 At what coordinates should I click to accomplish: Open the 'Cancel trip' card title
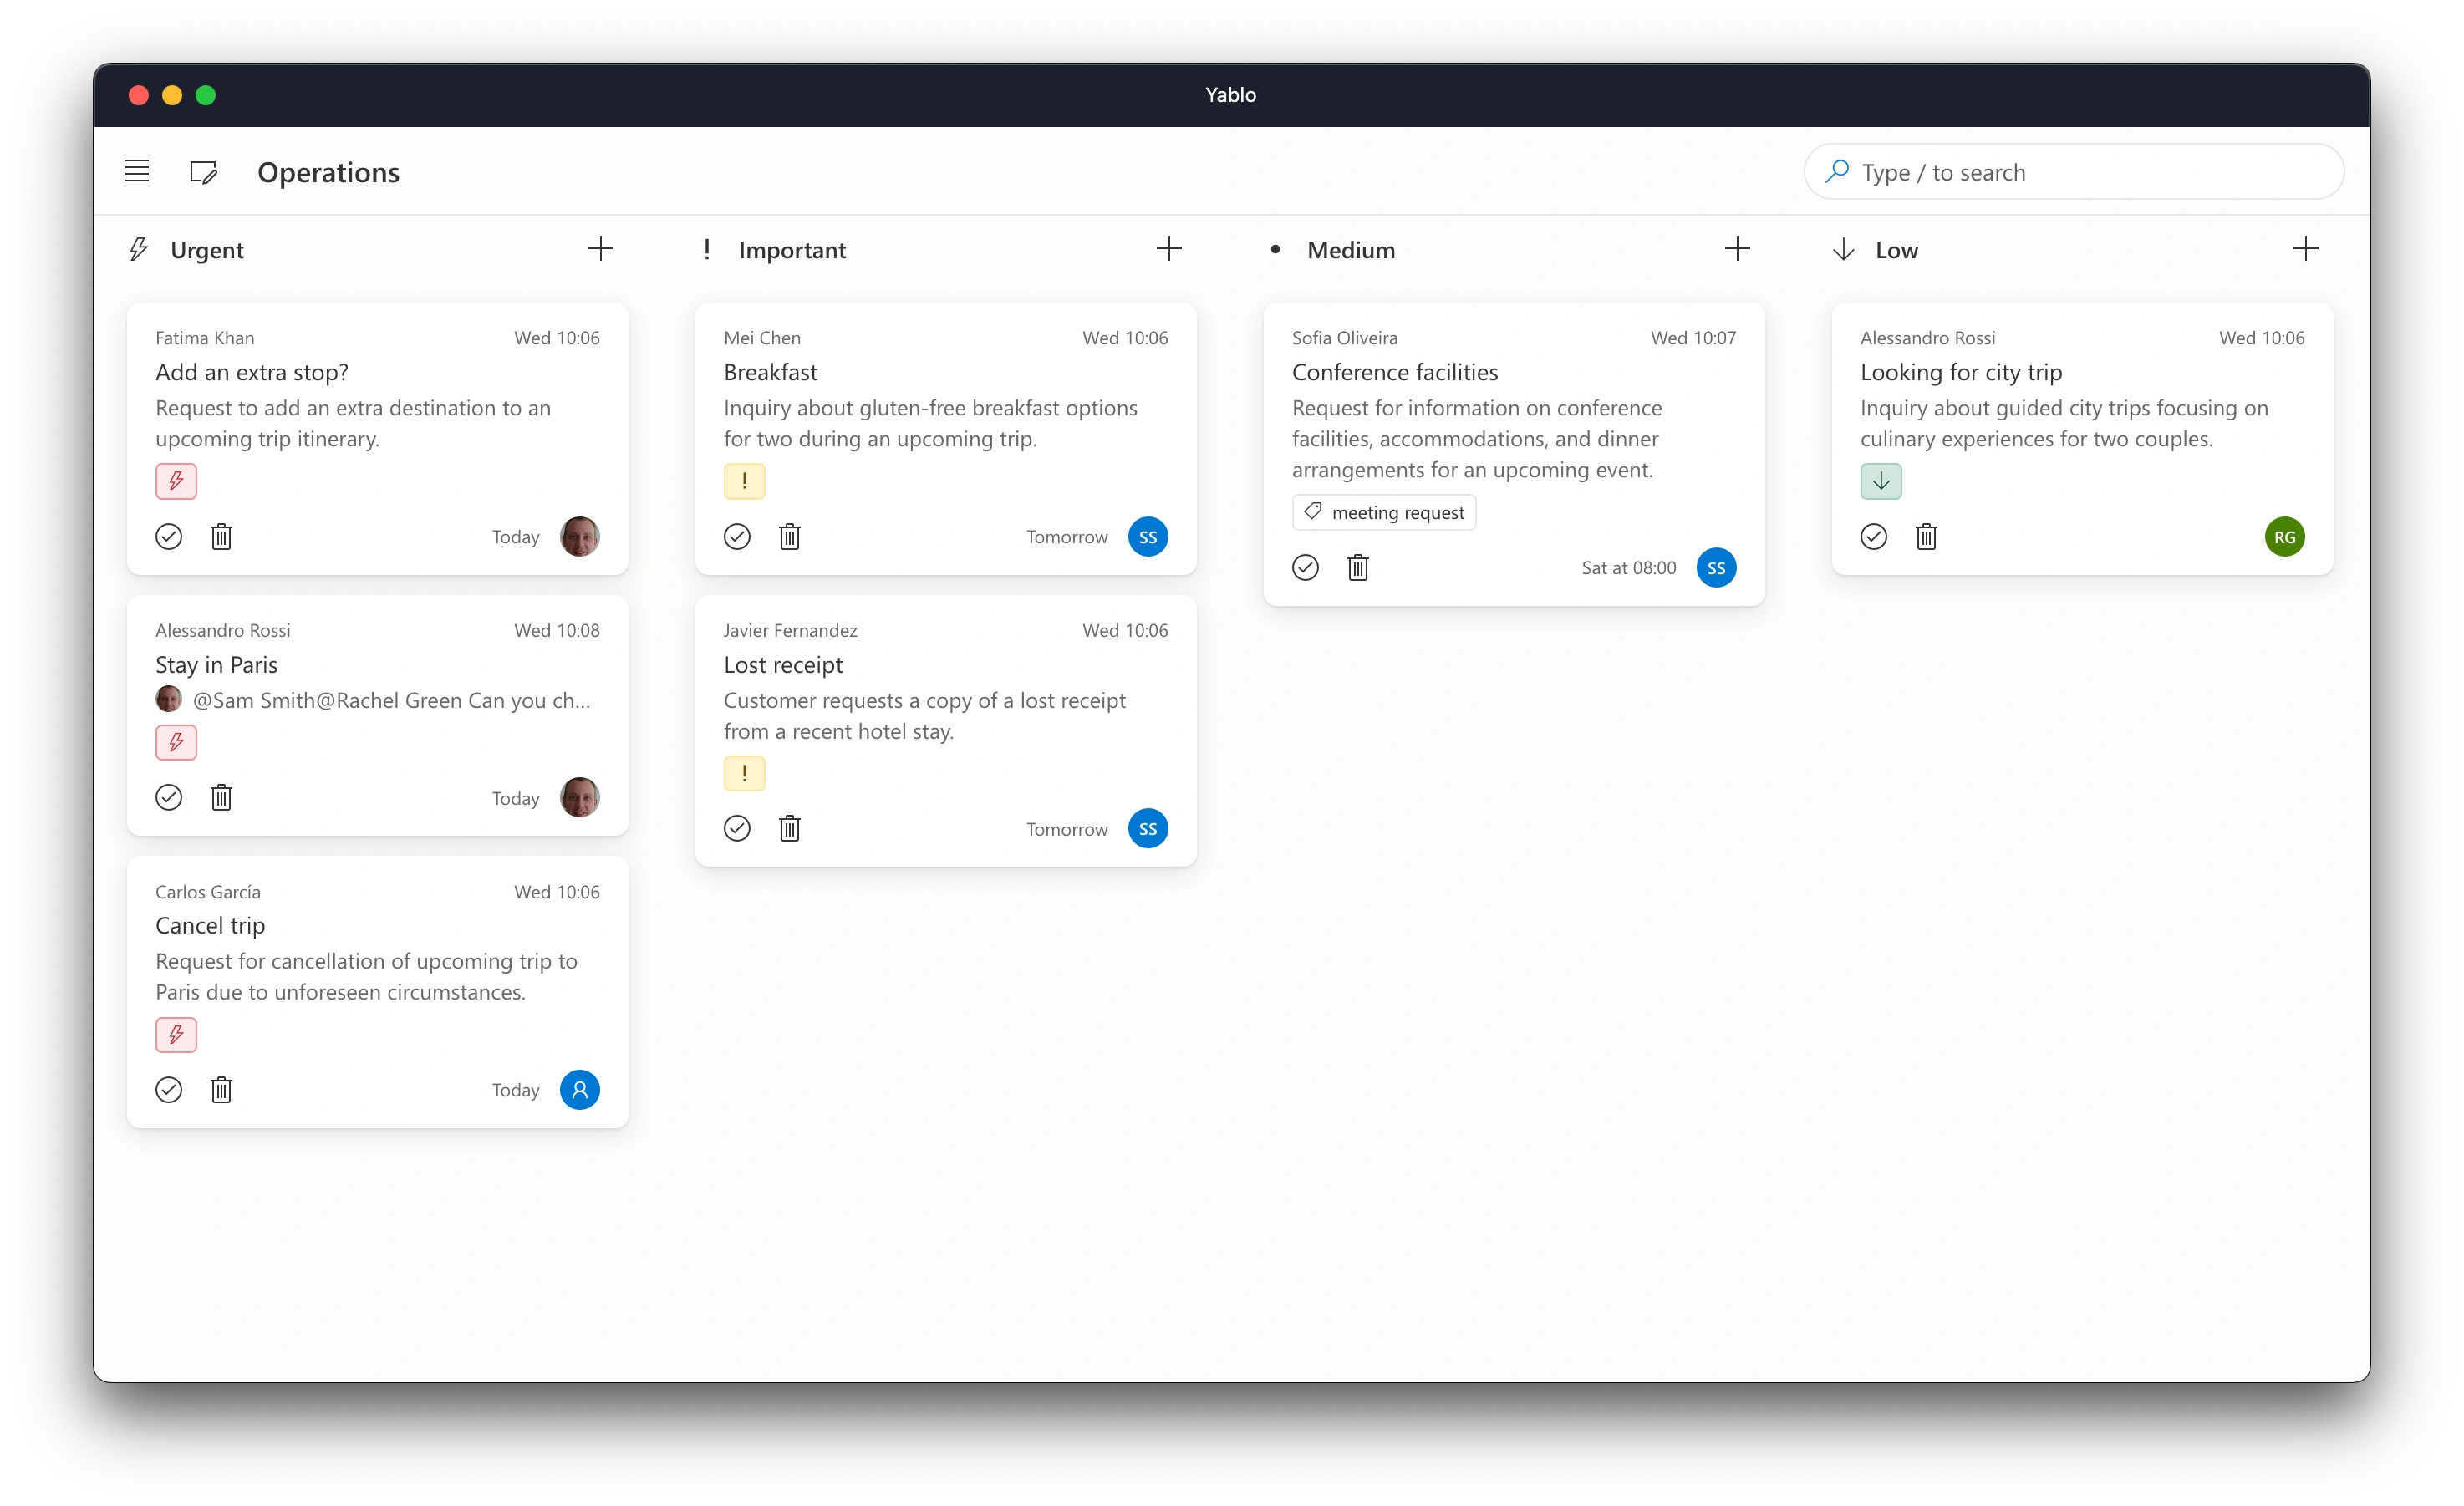210,926
